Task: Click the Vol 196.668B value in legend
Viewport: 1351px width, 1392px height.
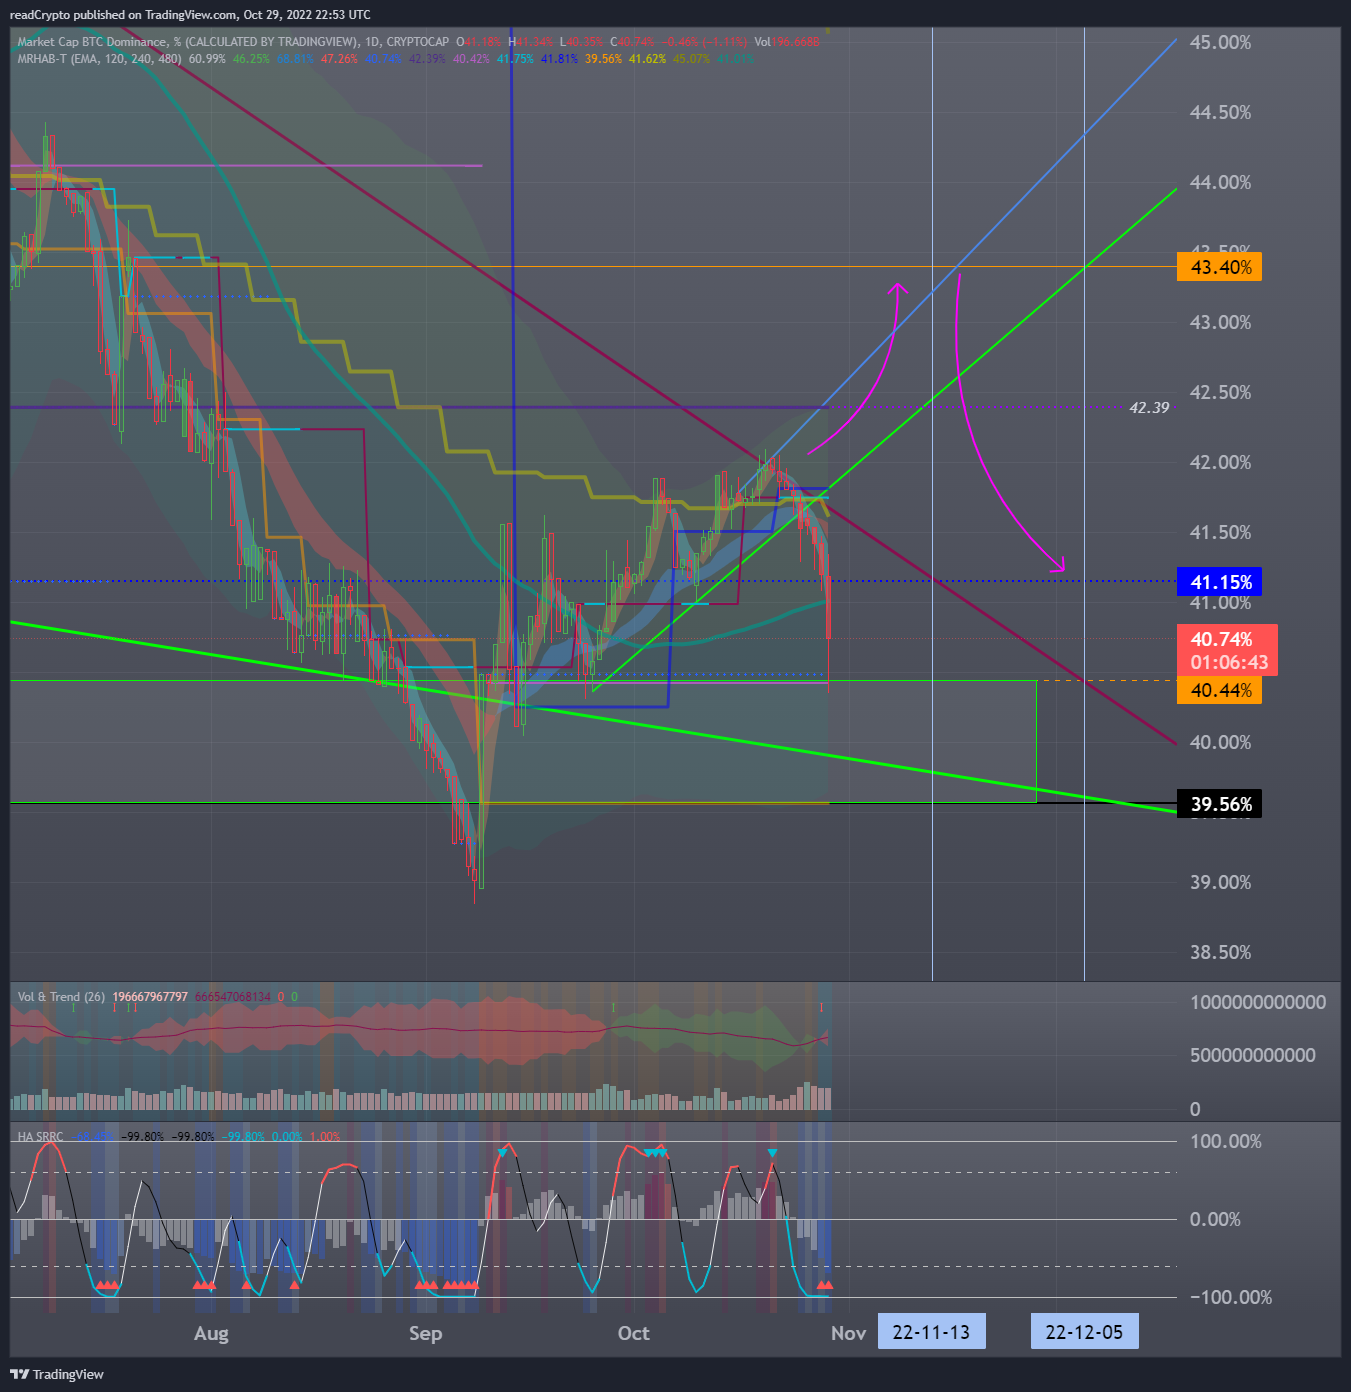Action: pyautogui.click(x=787, y=42)
